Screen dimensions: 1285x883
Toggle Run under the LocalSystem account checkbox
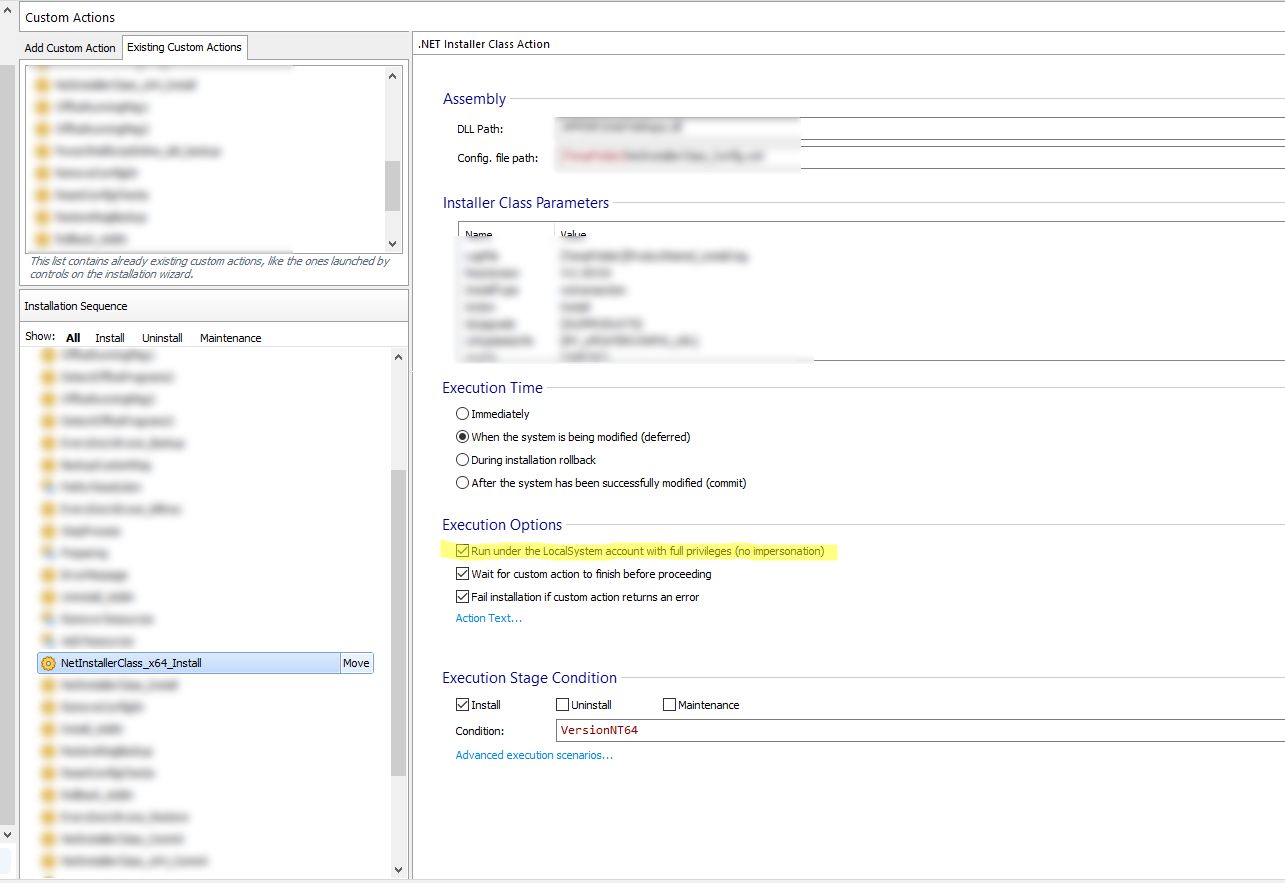[x=462, y=551]
